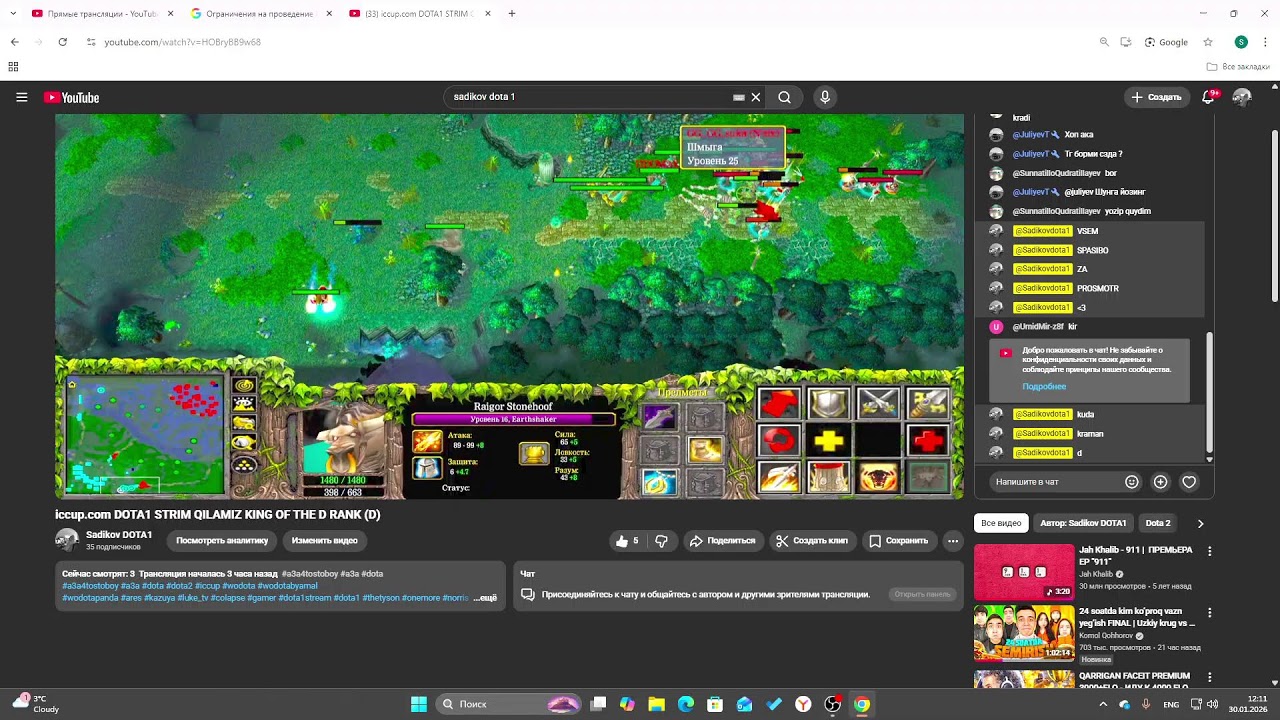Expand the description with …ещё

[485, 598]
